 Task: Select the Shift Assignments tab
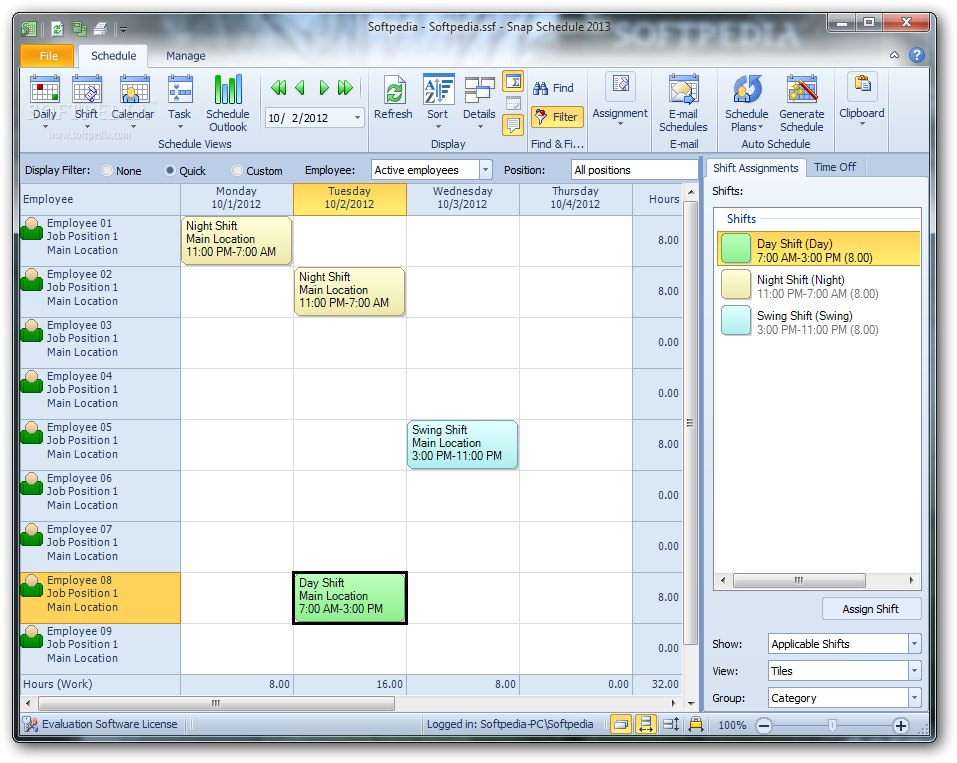click(x=756, y=168)
